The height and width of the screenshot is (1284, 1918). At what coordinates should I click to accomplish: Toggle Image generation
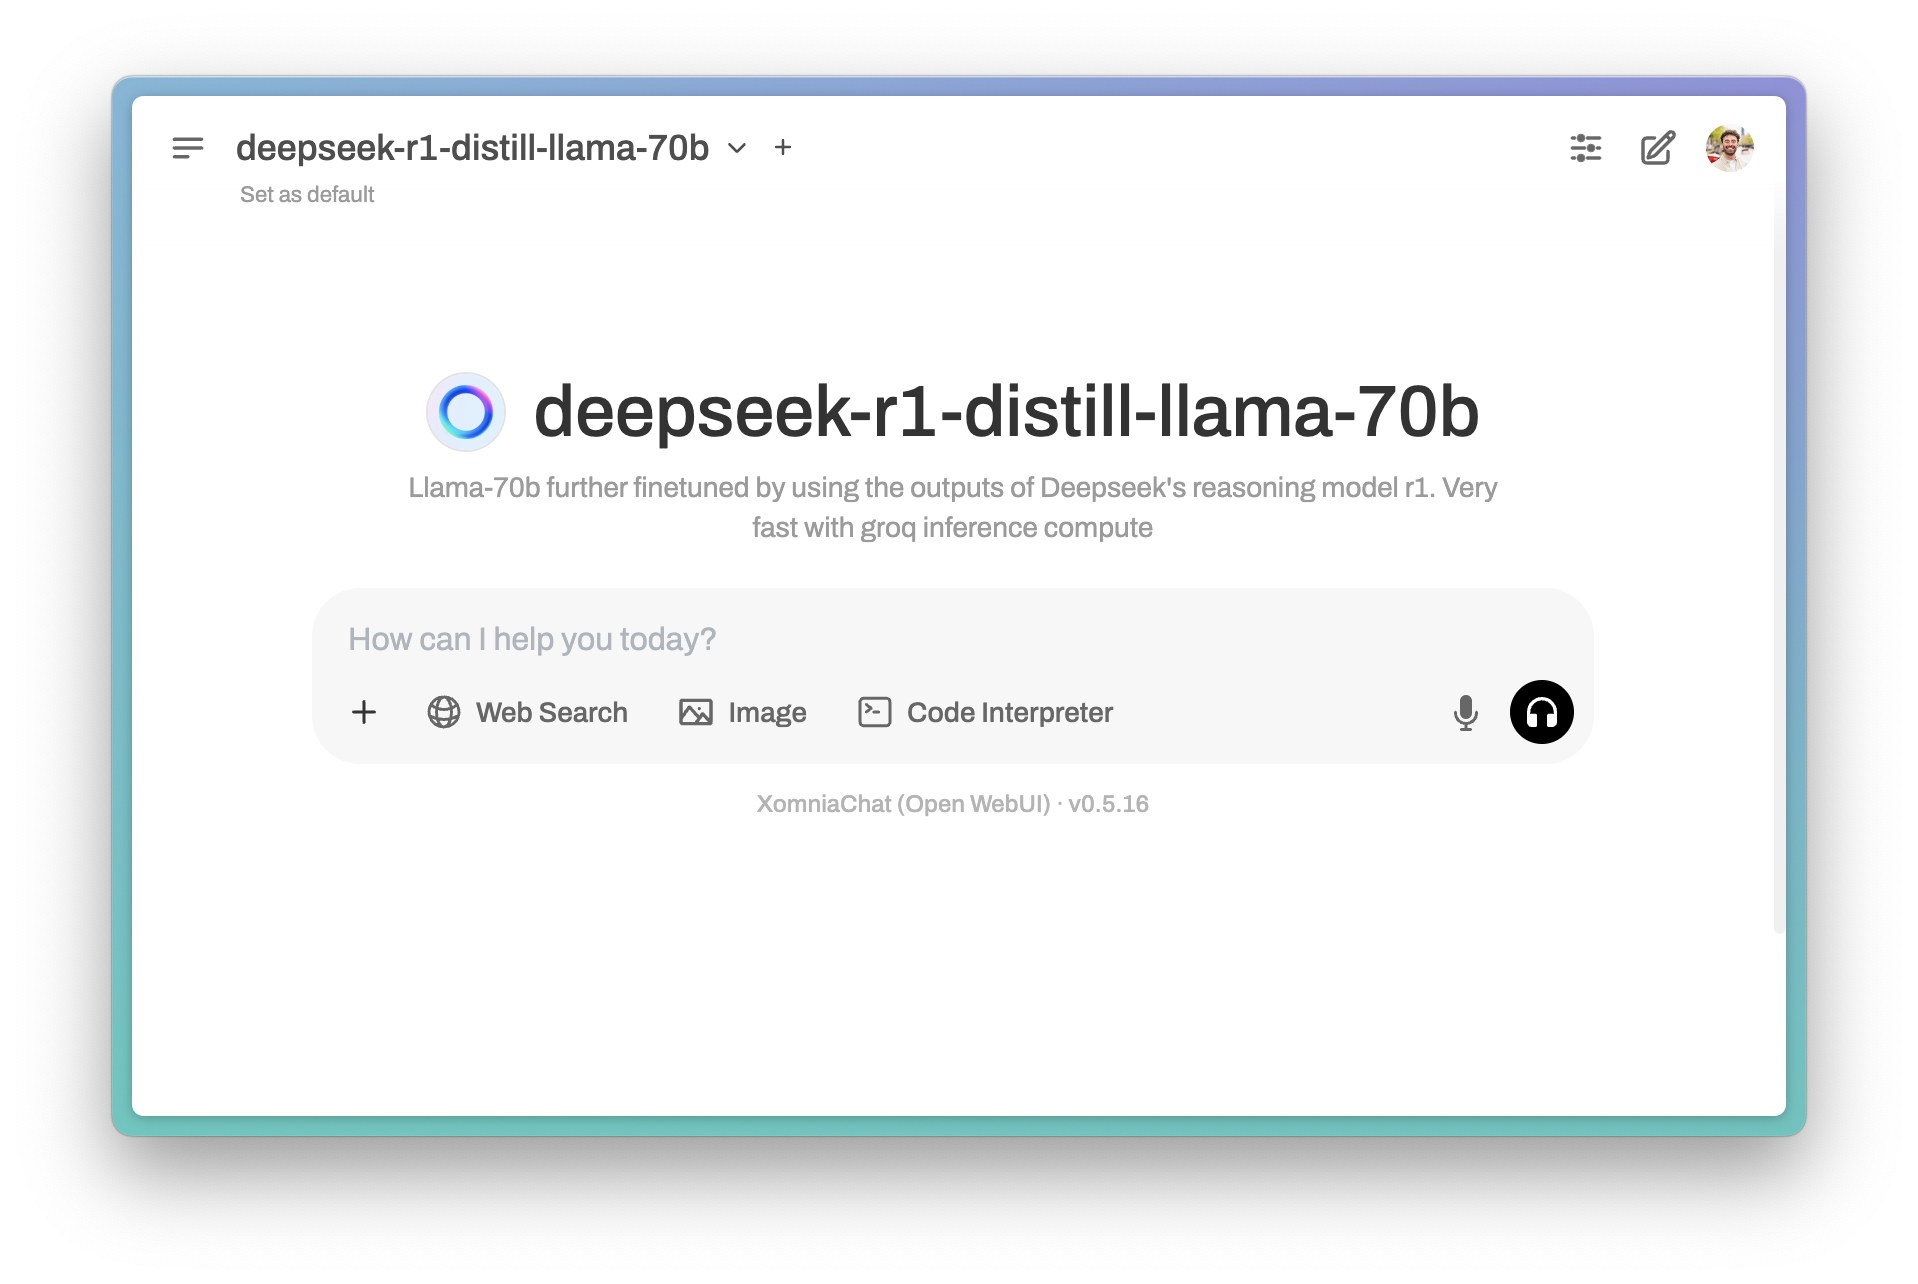[743, 712]
